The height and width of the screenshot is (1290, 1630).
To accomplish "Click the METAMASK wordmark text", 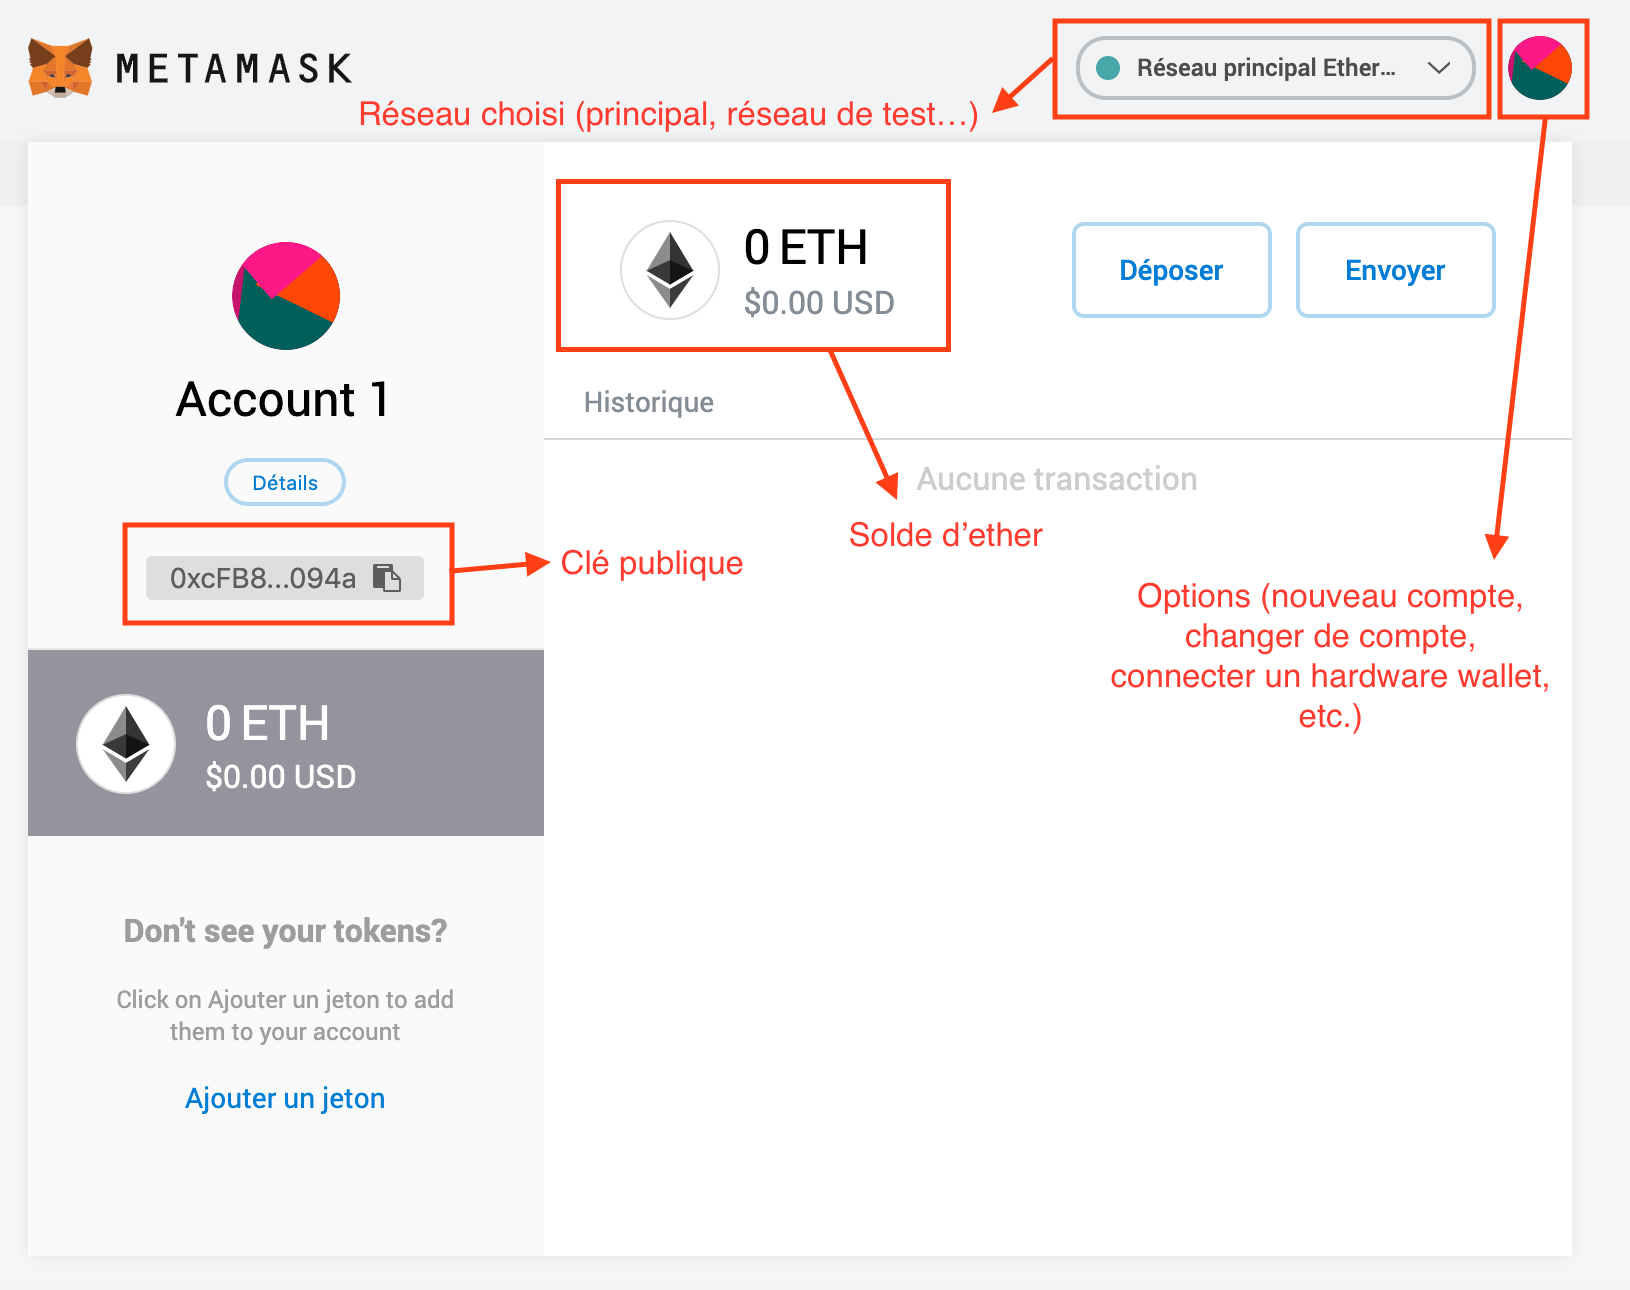I will (234, 68).
